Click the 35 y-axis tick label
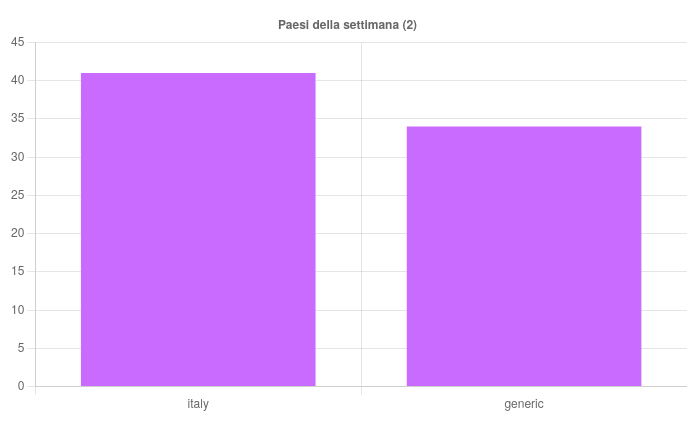The width and height of the screenshot is (693, 421). 18,118
